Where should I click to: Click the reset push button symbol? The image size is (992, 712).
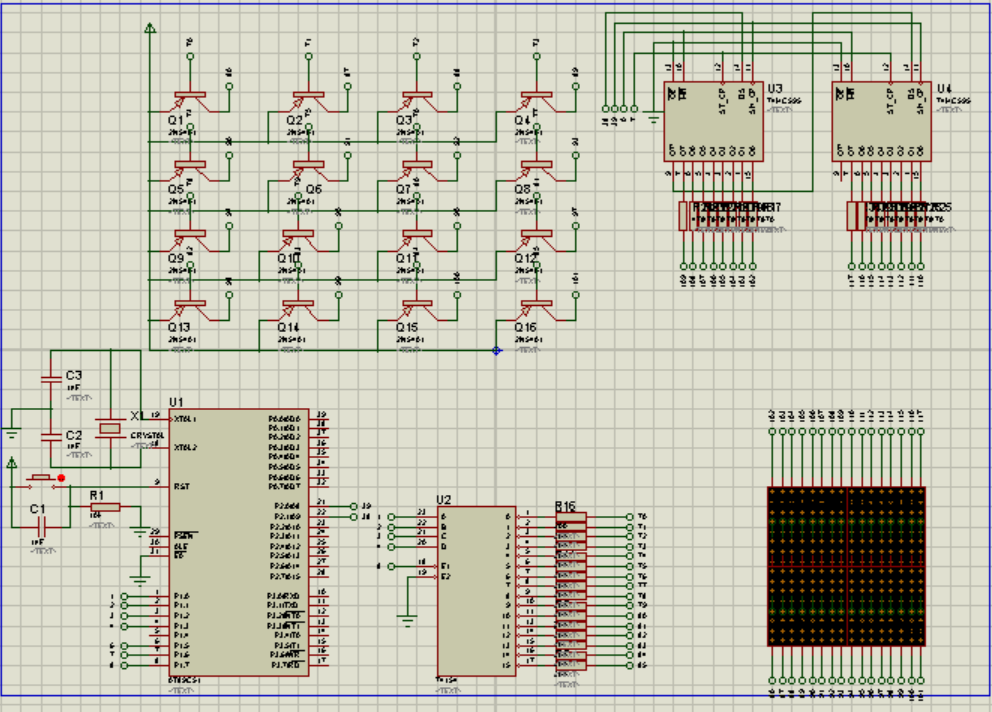(41, 481)
